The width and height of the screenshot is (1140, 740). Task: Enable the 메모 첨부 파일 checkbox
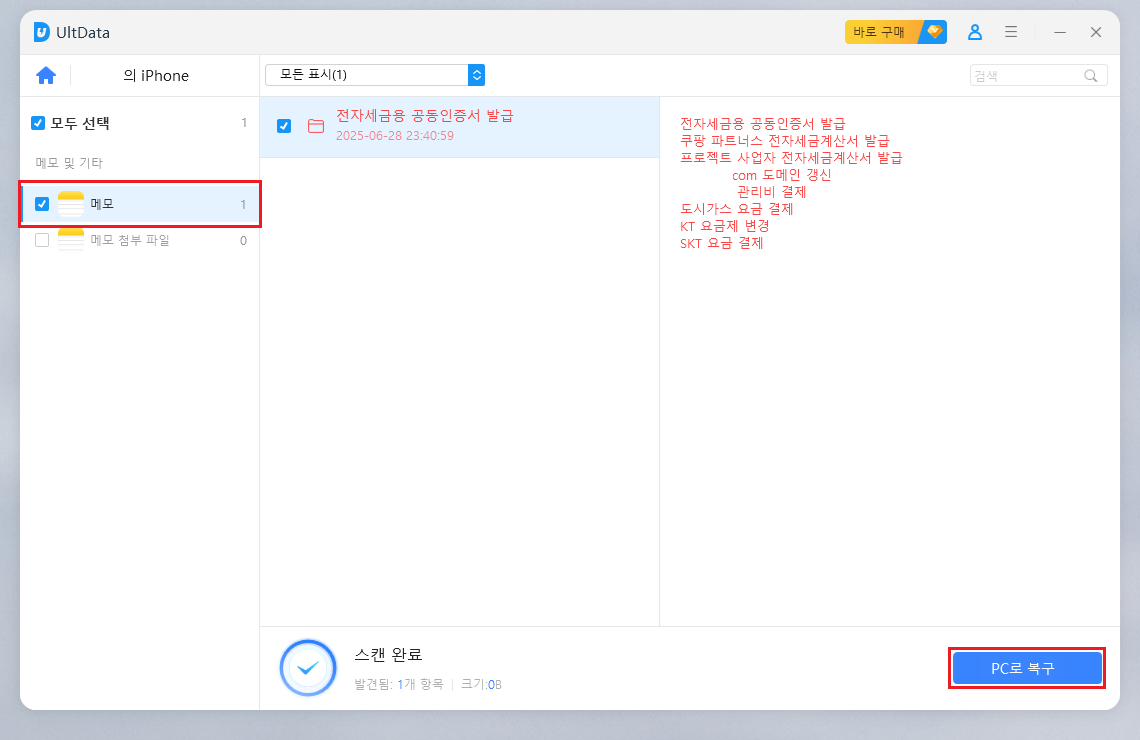pos(41,240)
